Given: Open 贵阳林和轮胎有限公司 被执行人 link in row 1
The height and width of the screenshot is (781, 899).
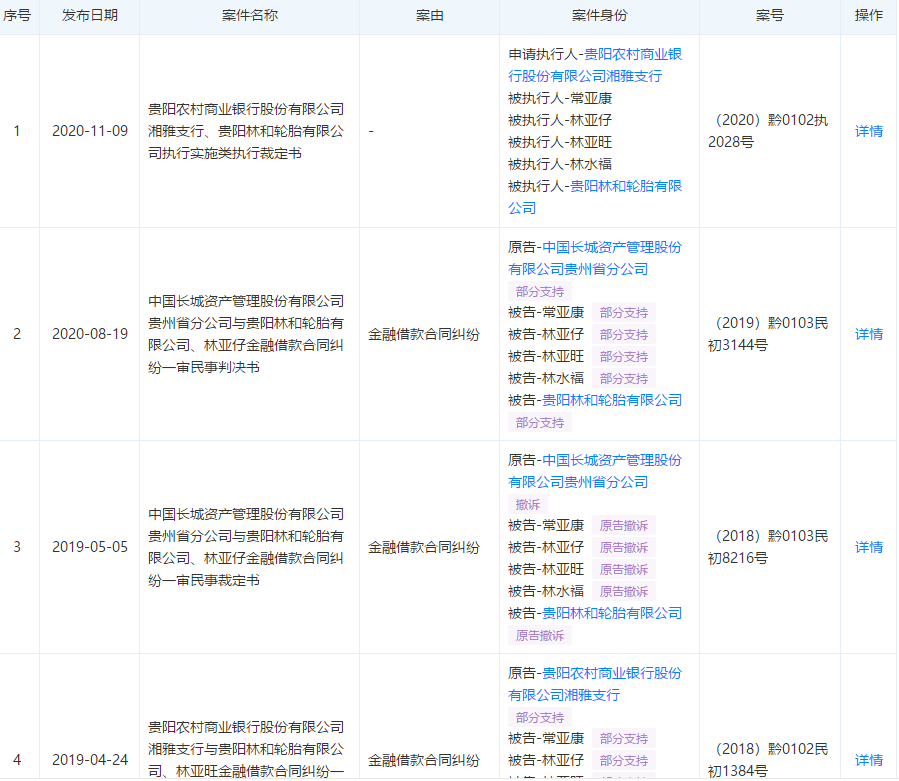Looking at the screenshot, I should pos(595,197).
